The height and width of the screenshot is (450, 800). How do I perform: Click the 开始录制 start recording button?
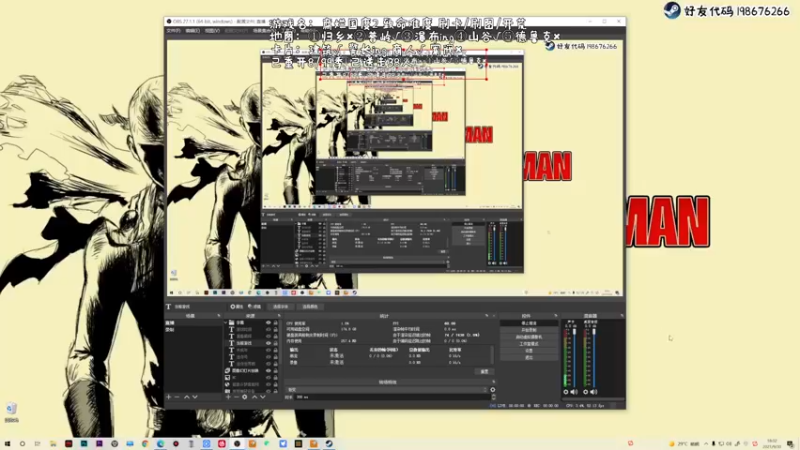529,330
